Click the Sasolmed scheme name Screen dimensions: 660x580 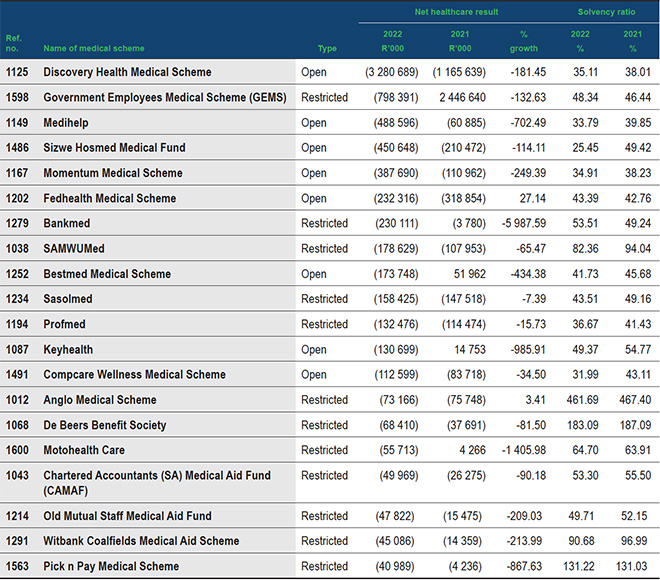click(x=68, y=299)
